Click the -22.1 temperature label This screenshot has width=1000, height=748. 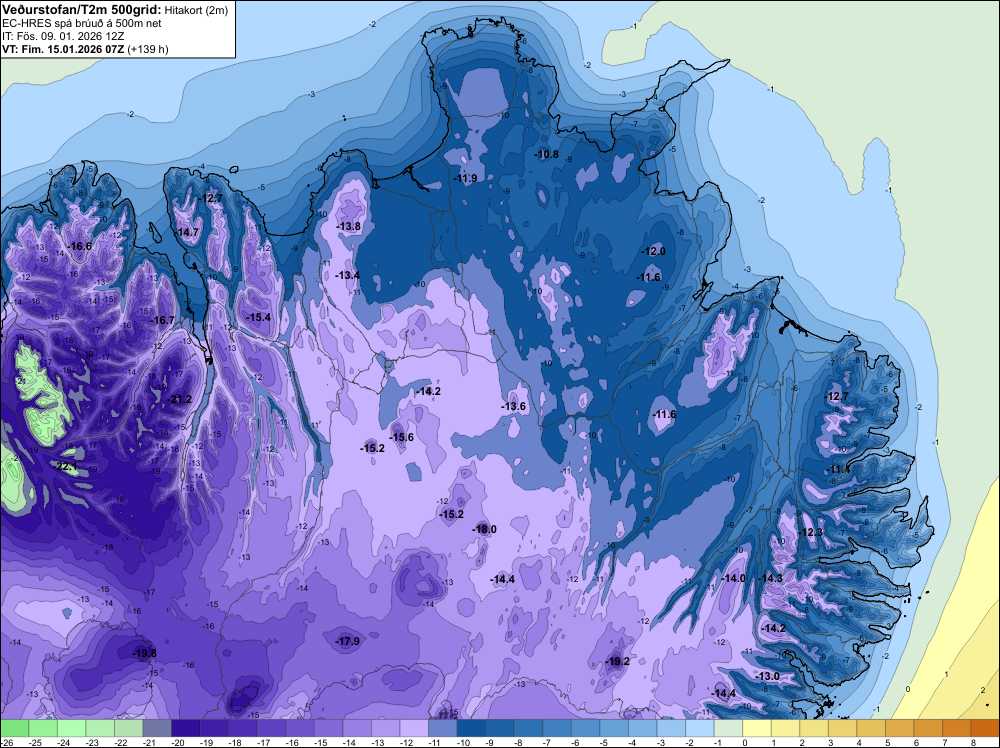tap(66, 467)
